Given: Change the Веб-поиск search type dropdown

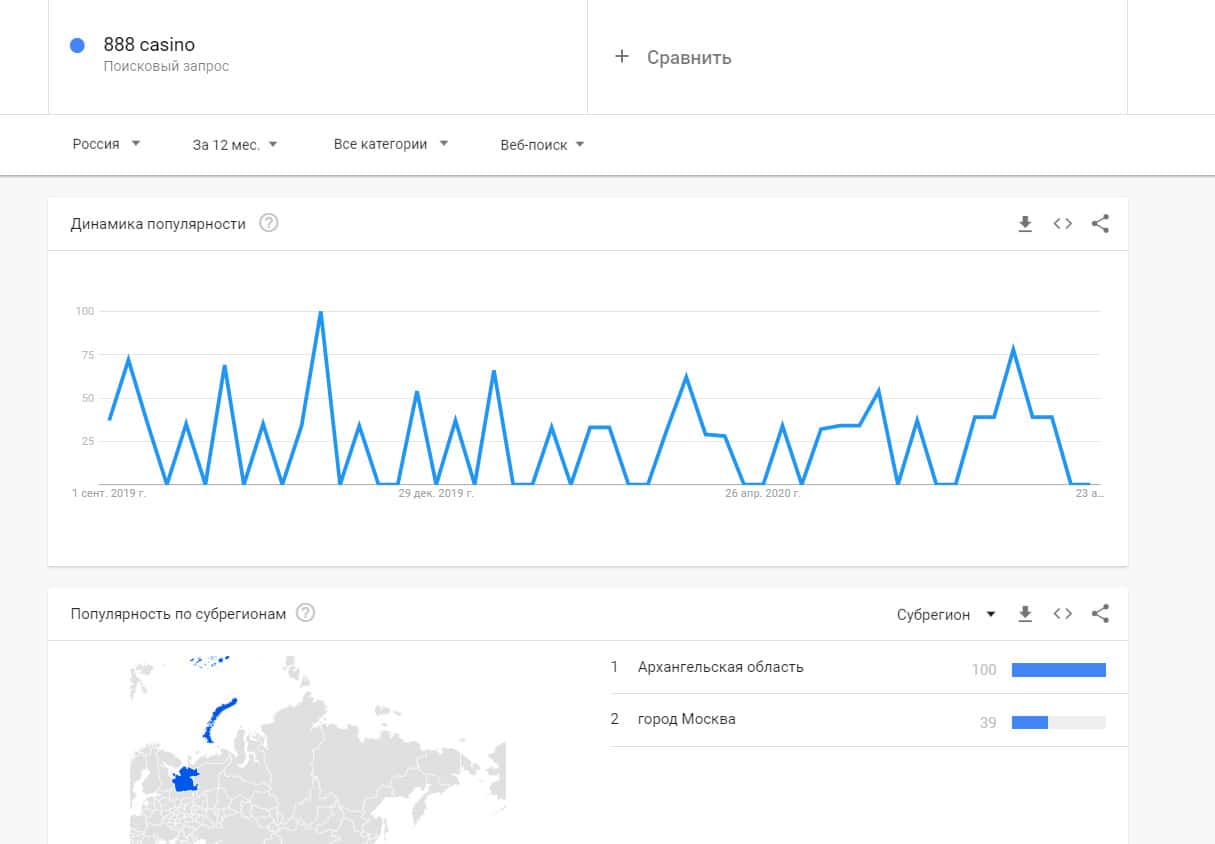Looking at the screenshot, I should click(542, 145).
